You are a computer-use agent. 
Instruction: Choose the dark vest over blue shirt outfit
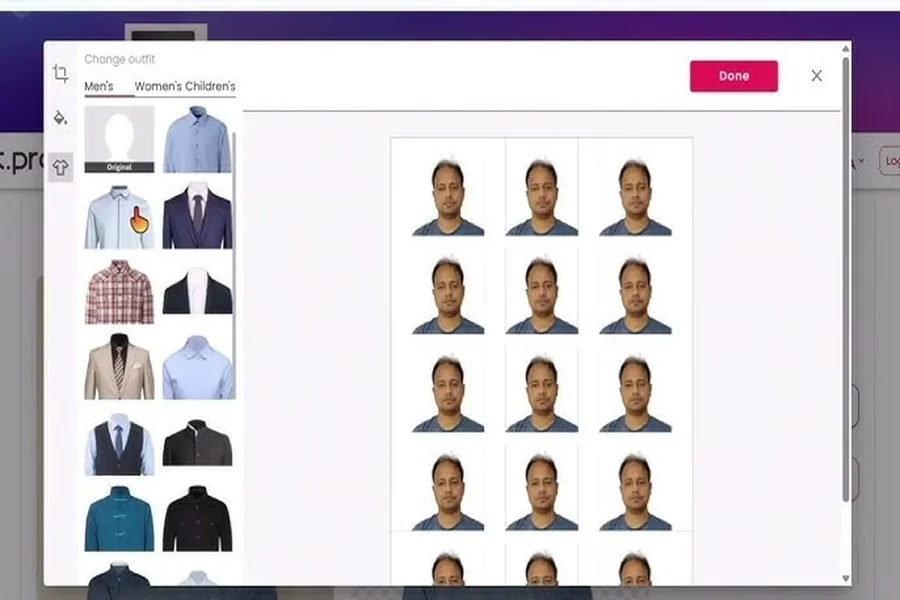click(120, 443)
